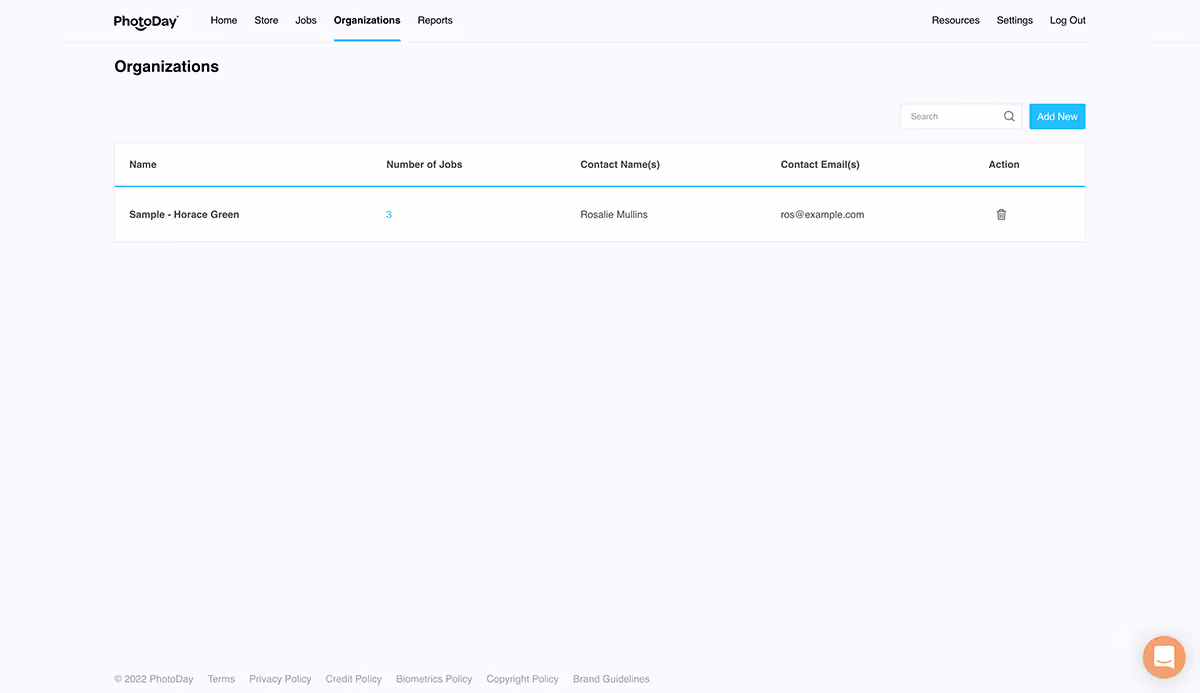1200x693 pixels.
Task: Open the Terms footer link
Action: [x=221, y=679]
